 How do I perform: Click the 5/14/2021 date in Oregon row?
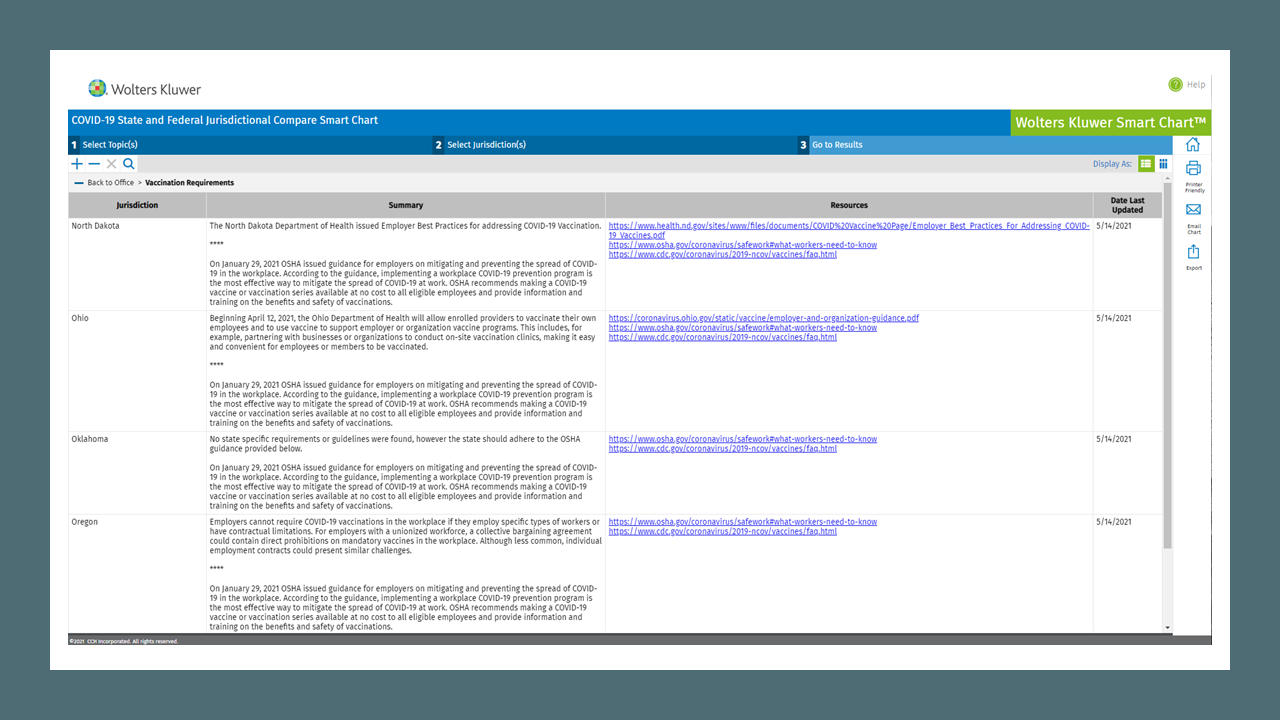click(1114, 522)
